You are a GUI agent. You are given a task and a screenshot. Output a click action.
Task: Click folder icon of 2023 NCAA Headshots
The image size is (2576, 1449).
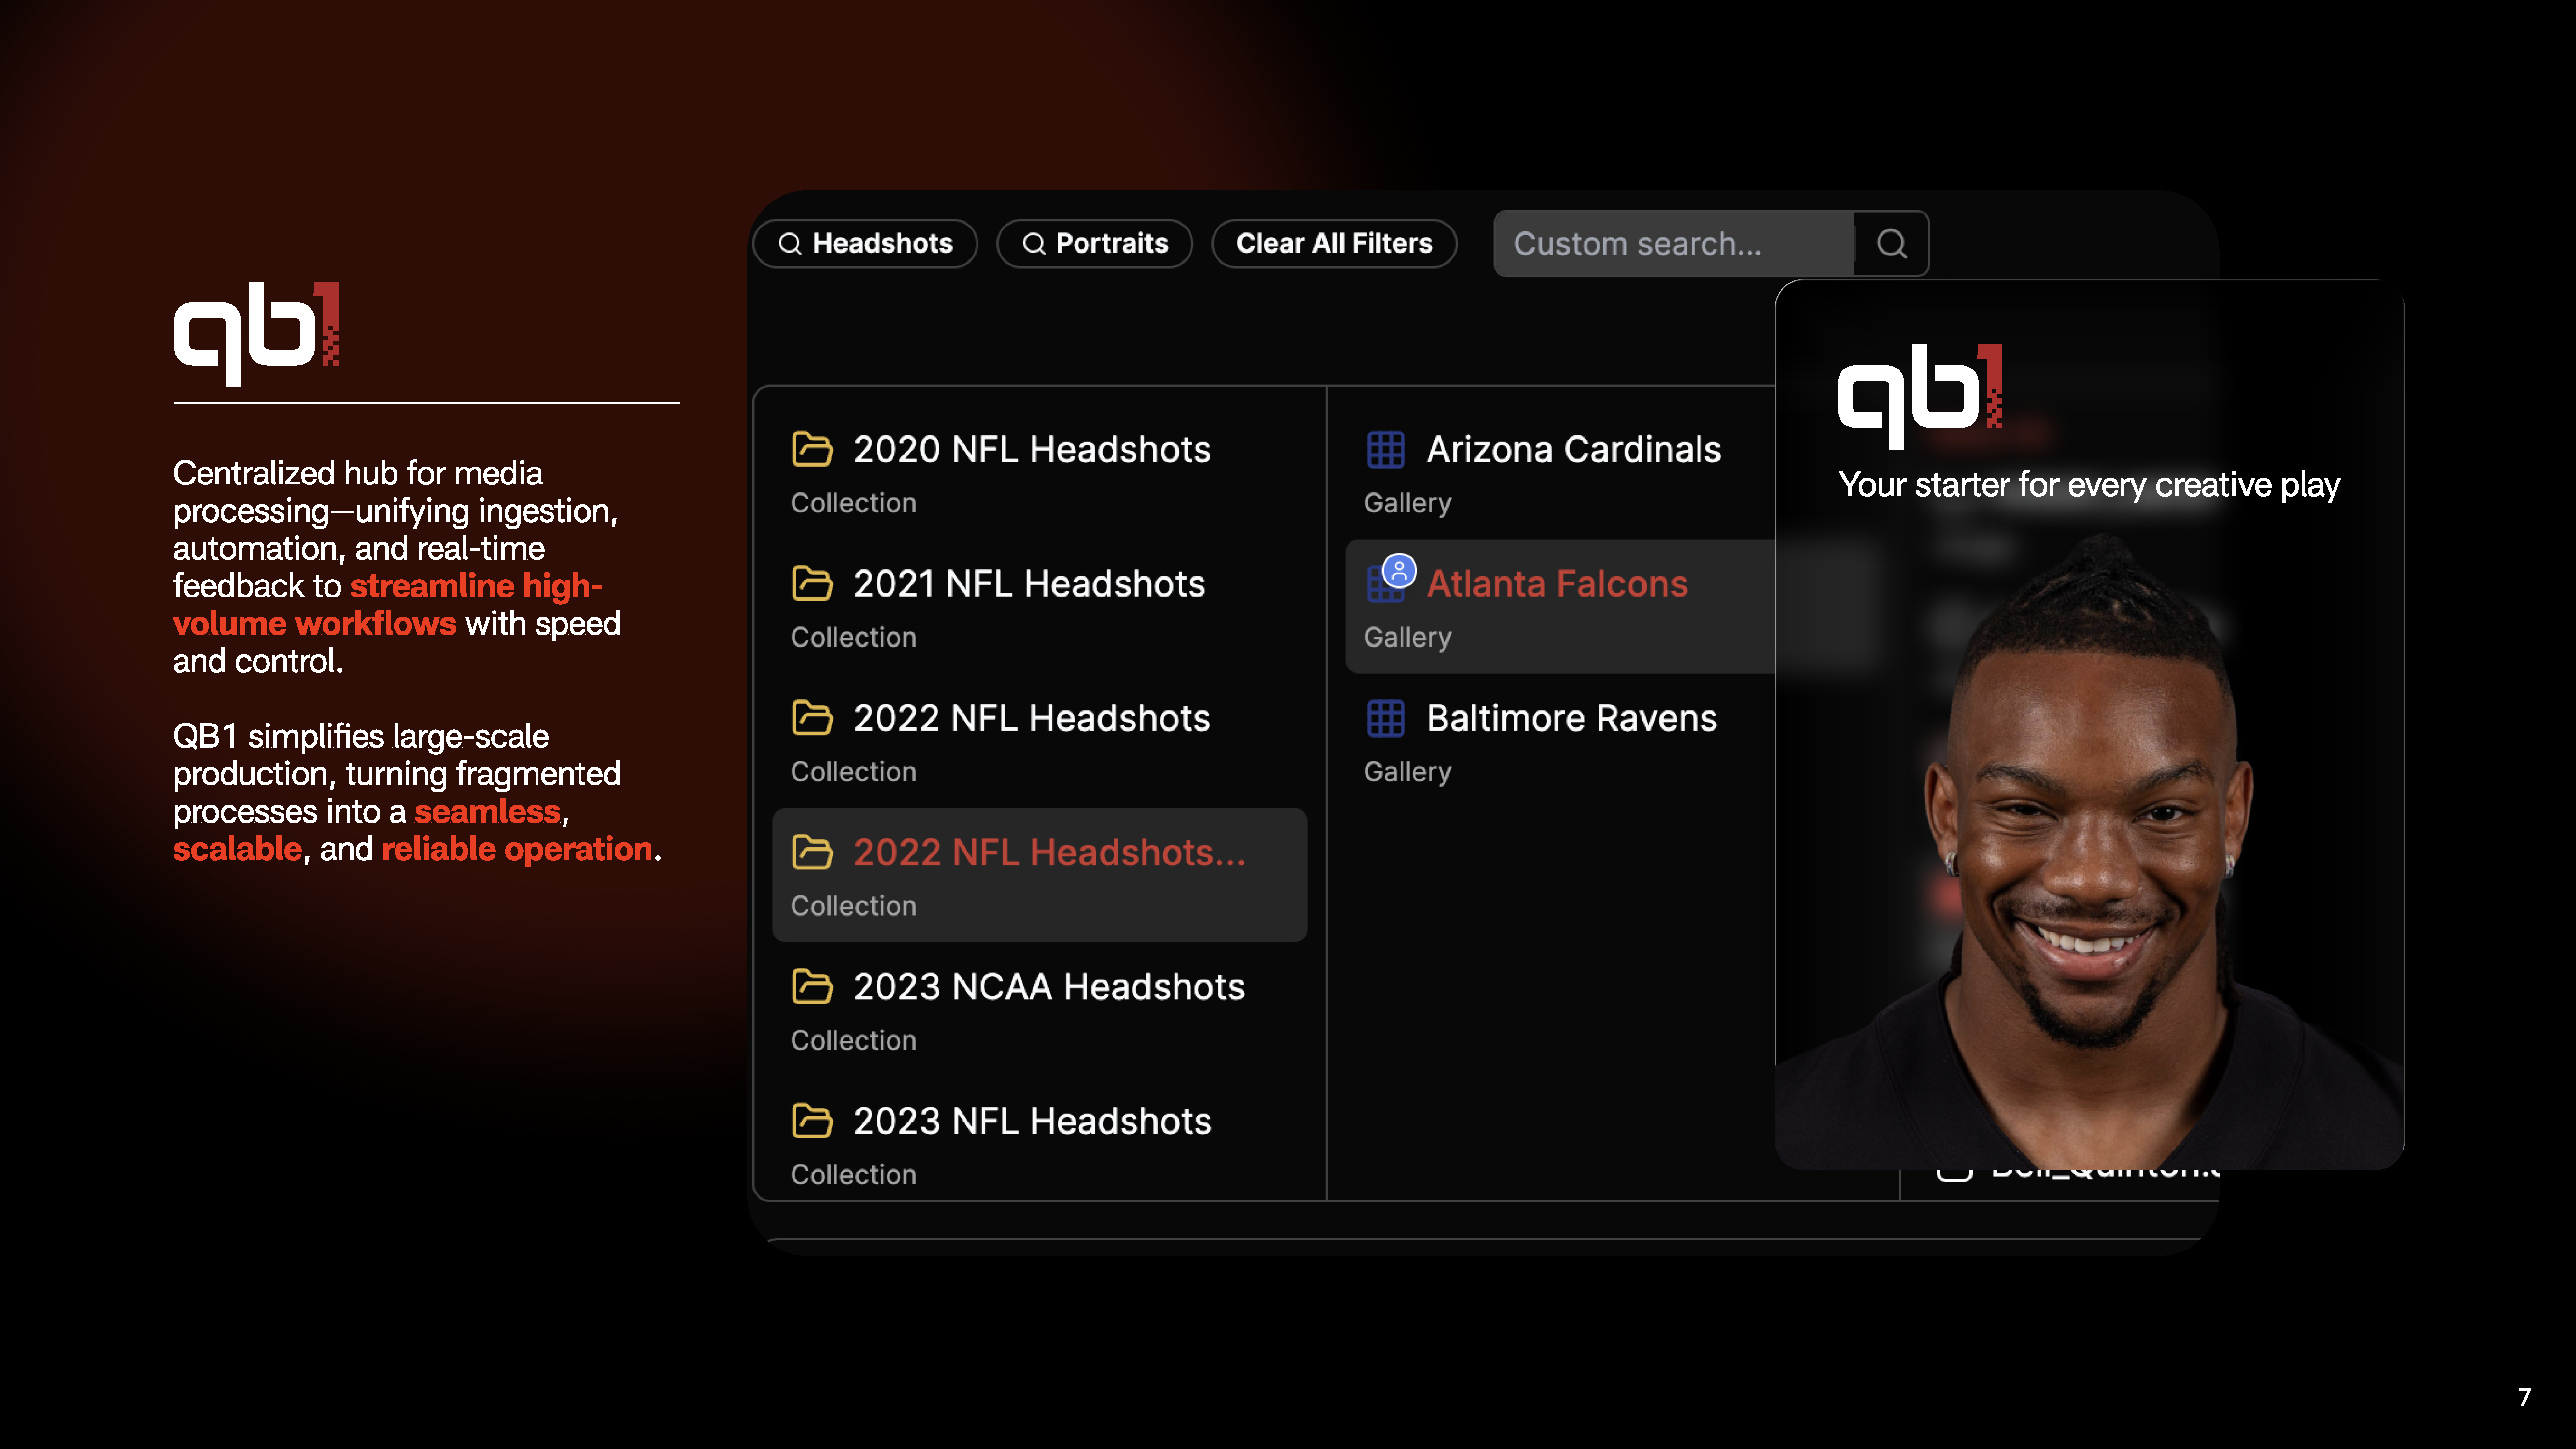coord(811,986)
